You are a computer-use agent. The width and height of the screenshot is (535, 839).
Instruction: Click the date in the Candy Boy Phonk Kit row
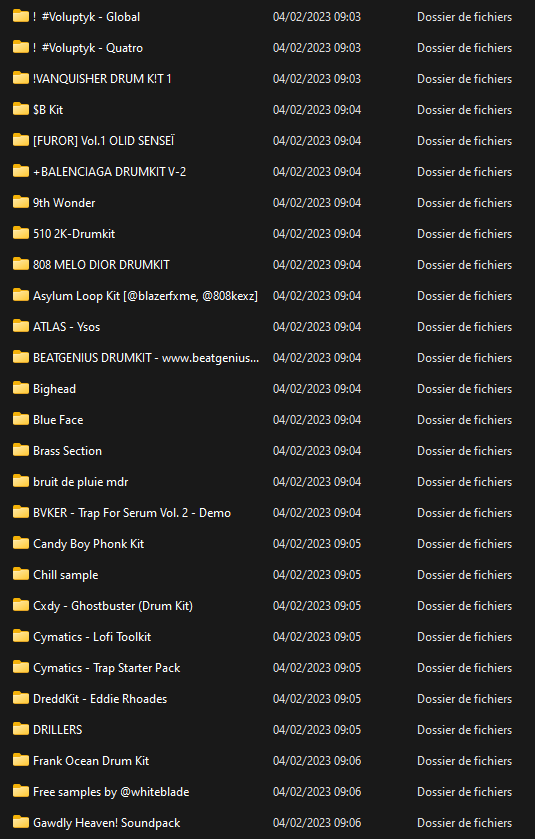point(317,544)
